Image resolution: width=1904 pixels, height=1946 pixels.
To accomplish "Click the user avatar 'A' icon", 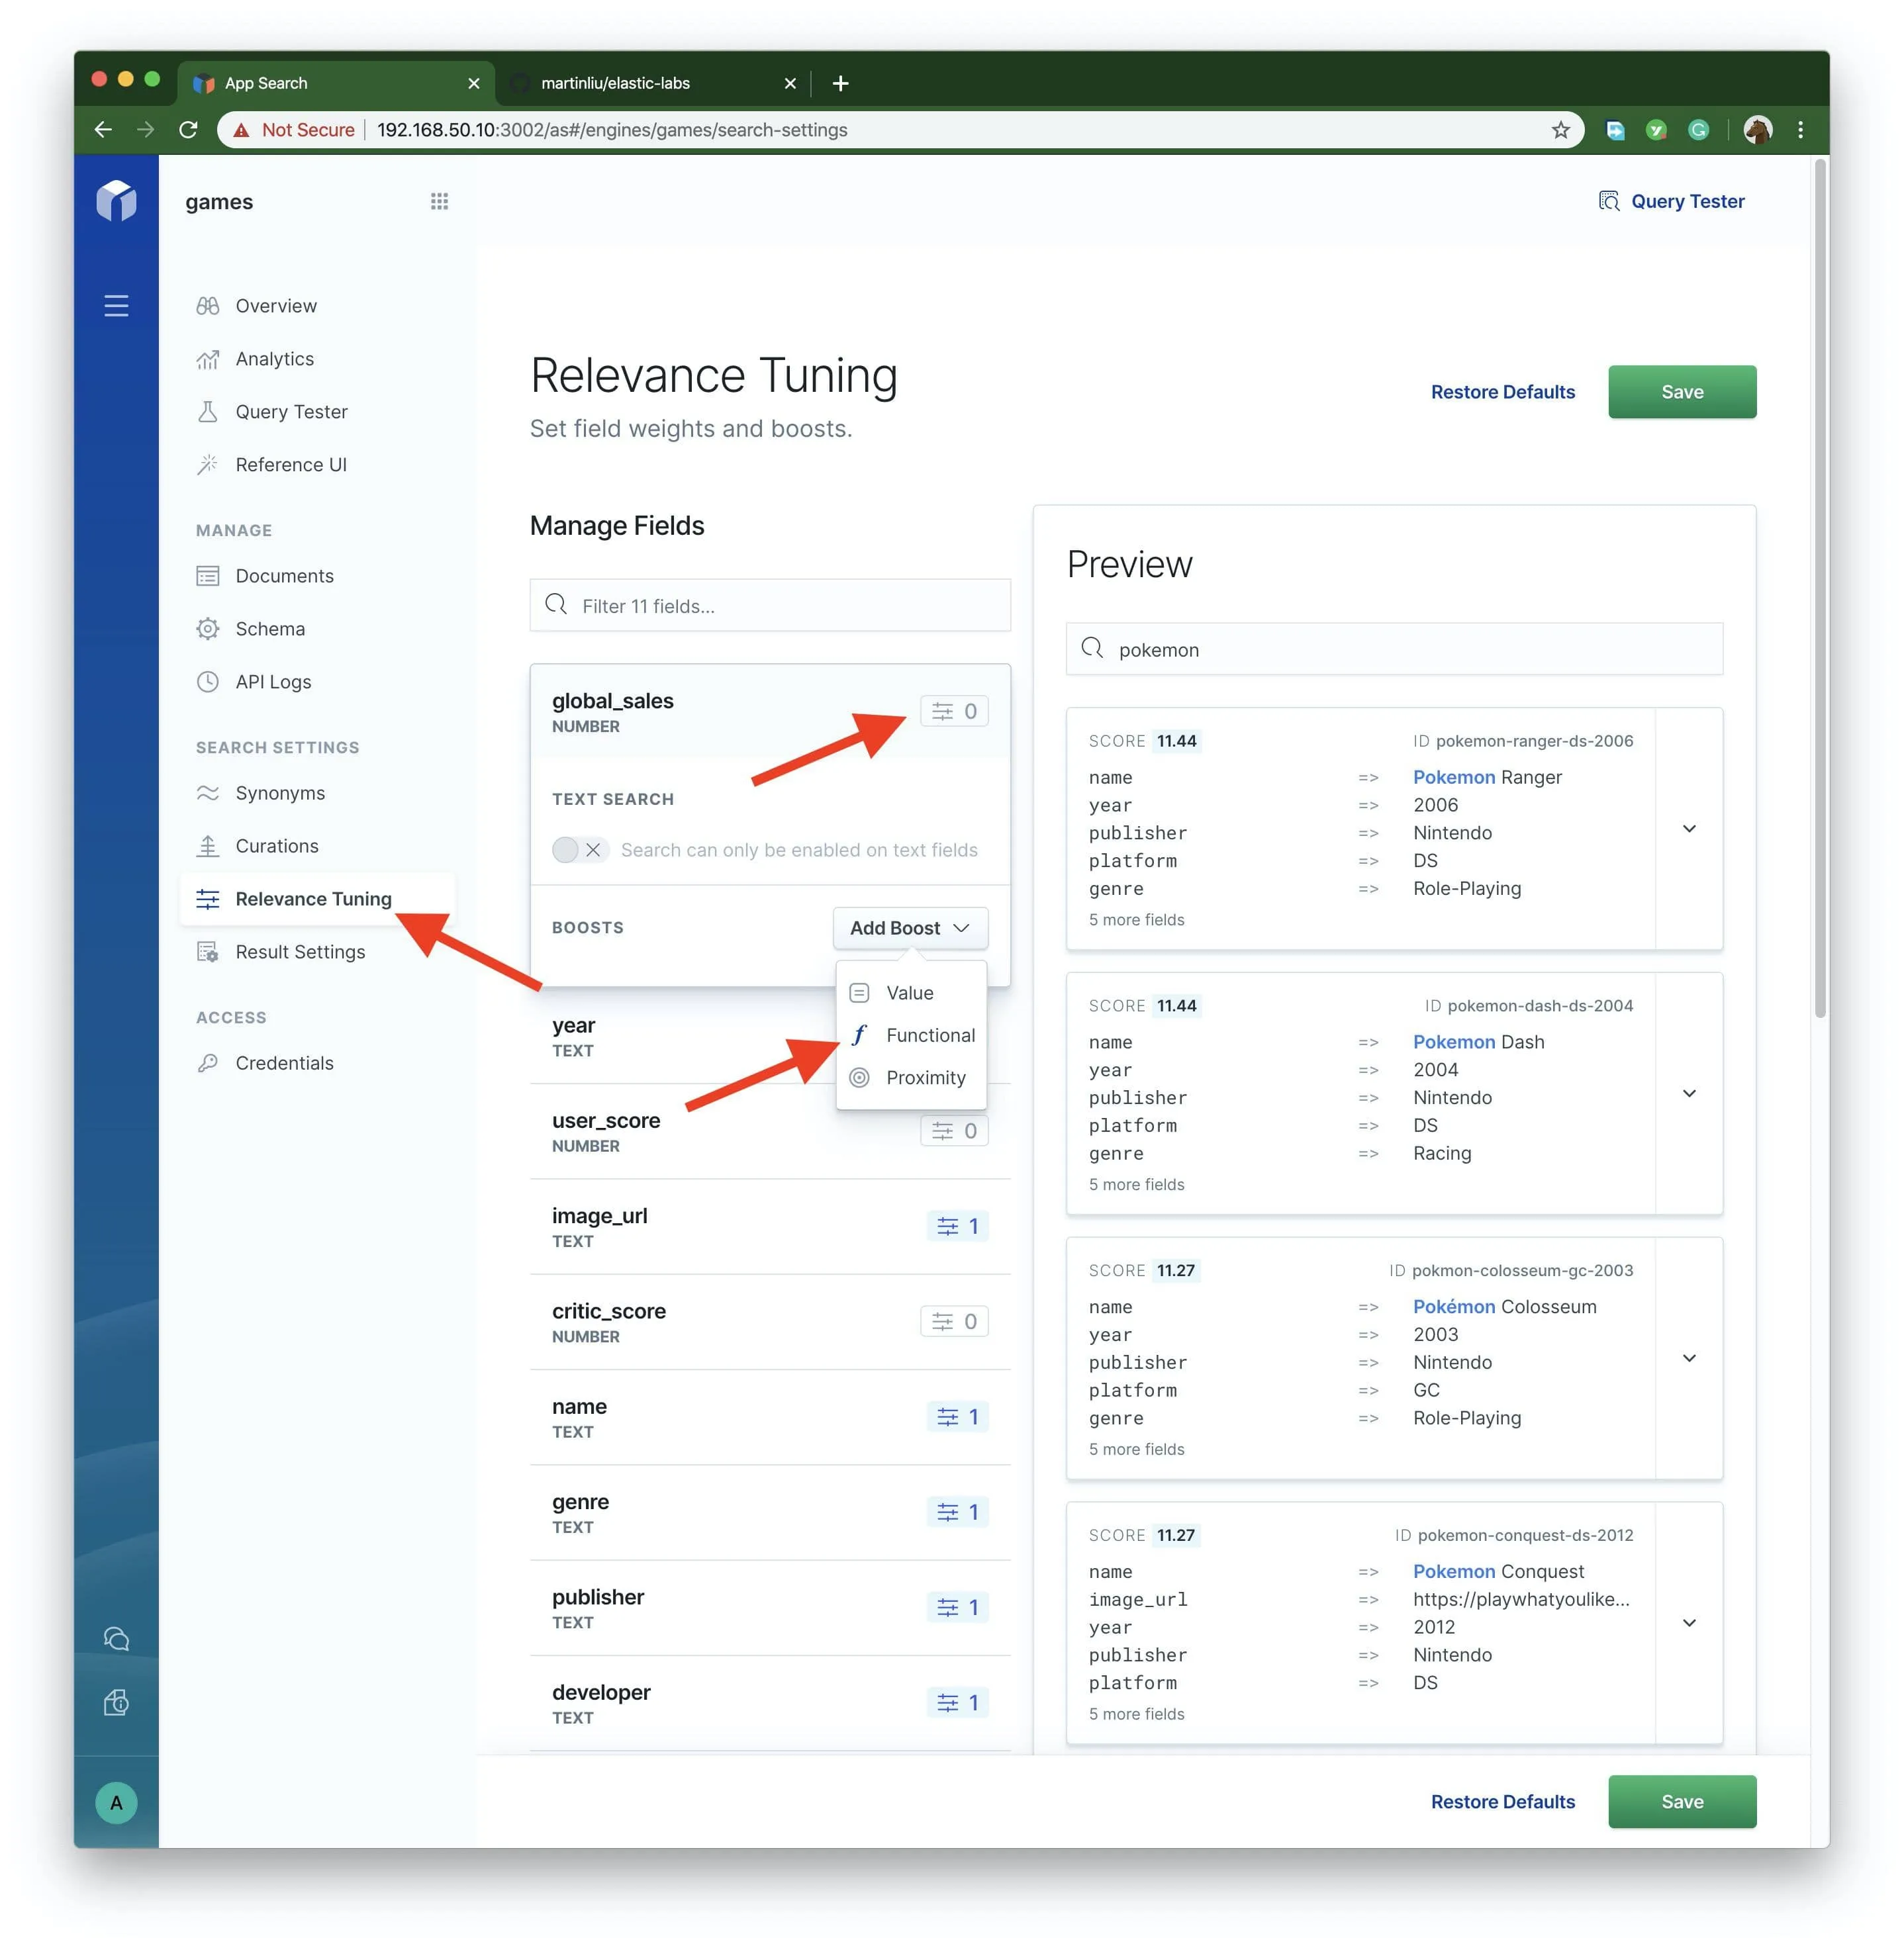I will 116,1802.
